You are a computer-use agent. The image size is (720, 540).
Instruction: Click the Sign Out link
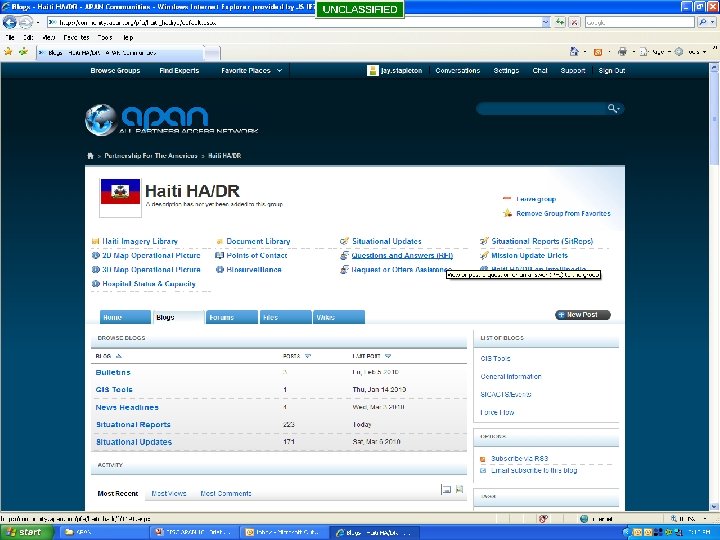[612, 71]
